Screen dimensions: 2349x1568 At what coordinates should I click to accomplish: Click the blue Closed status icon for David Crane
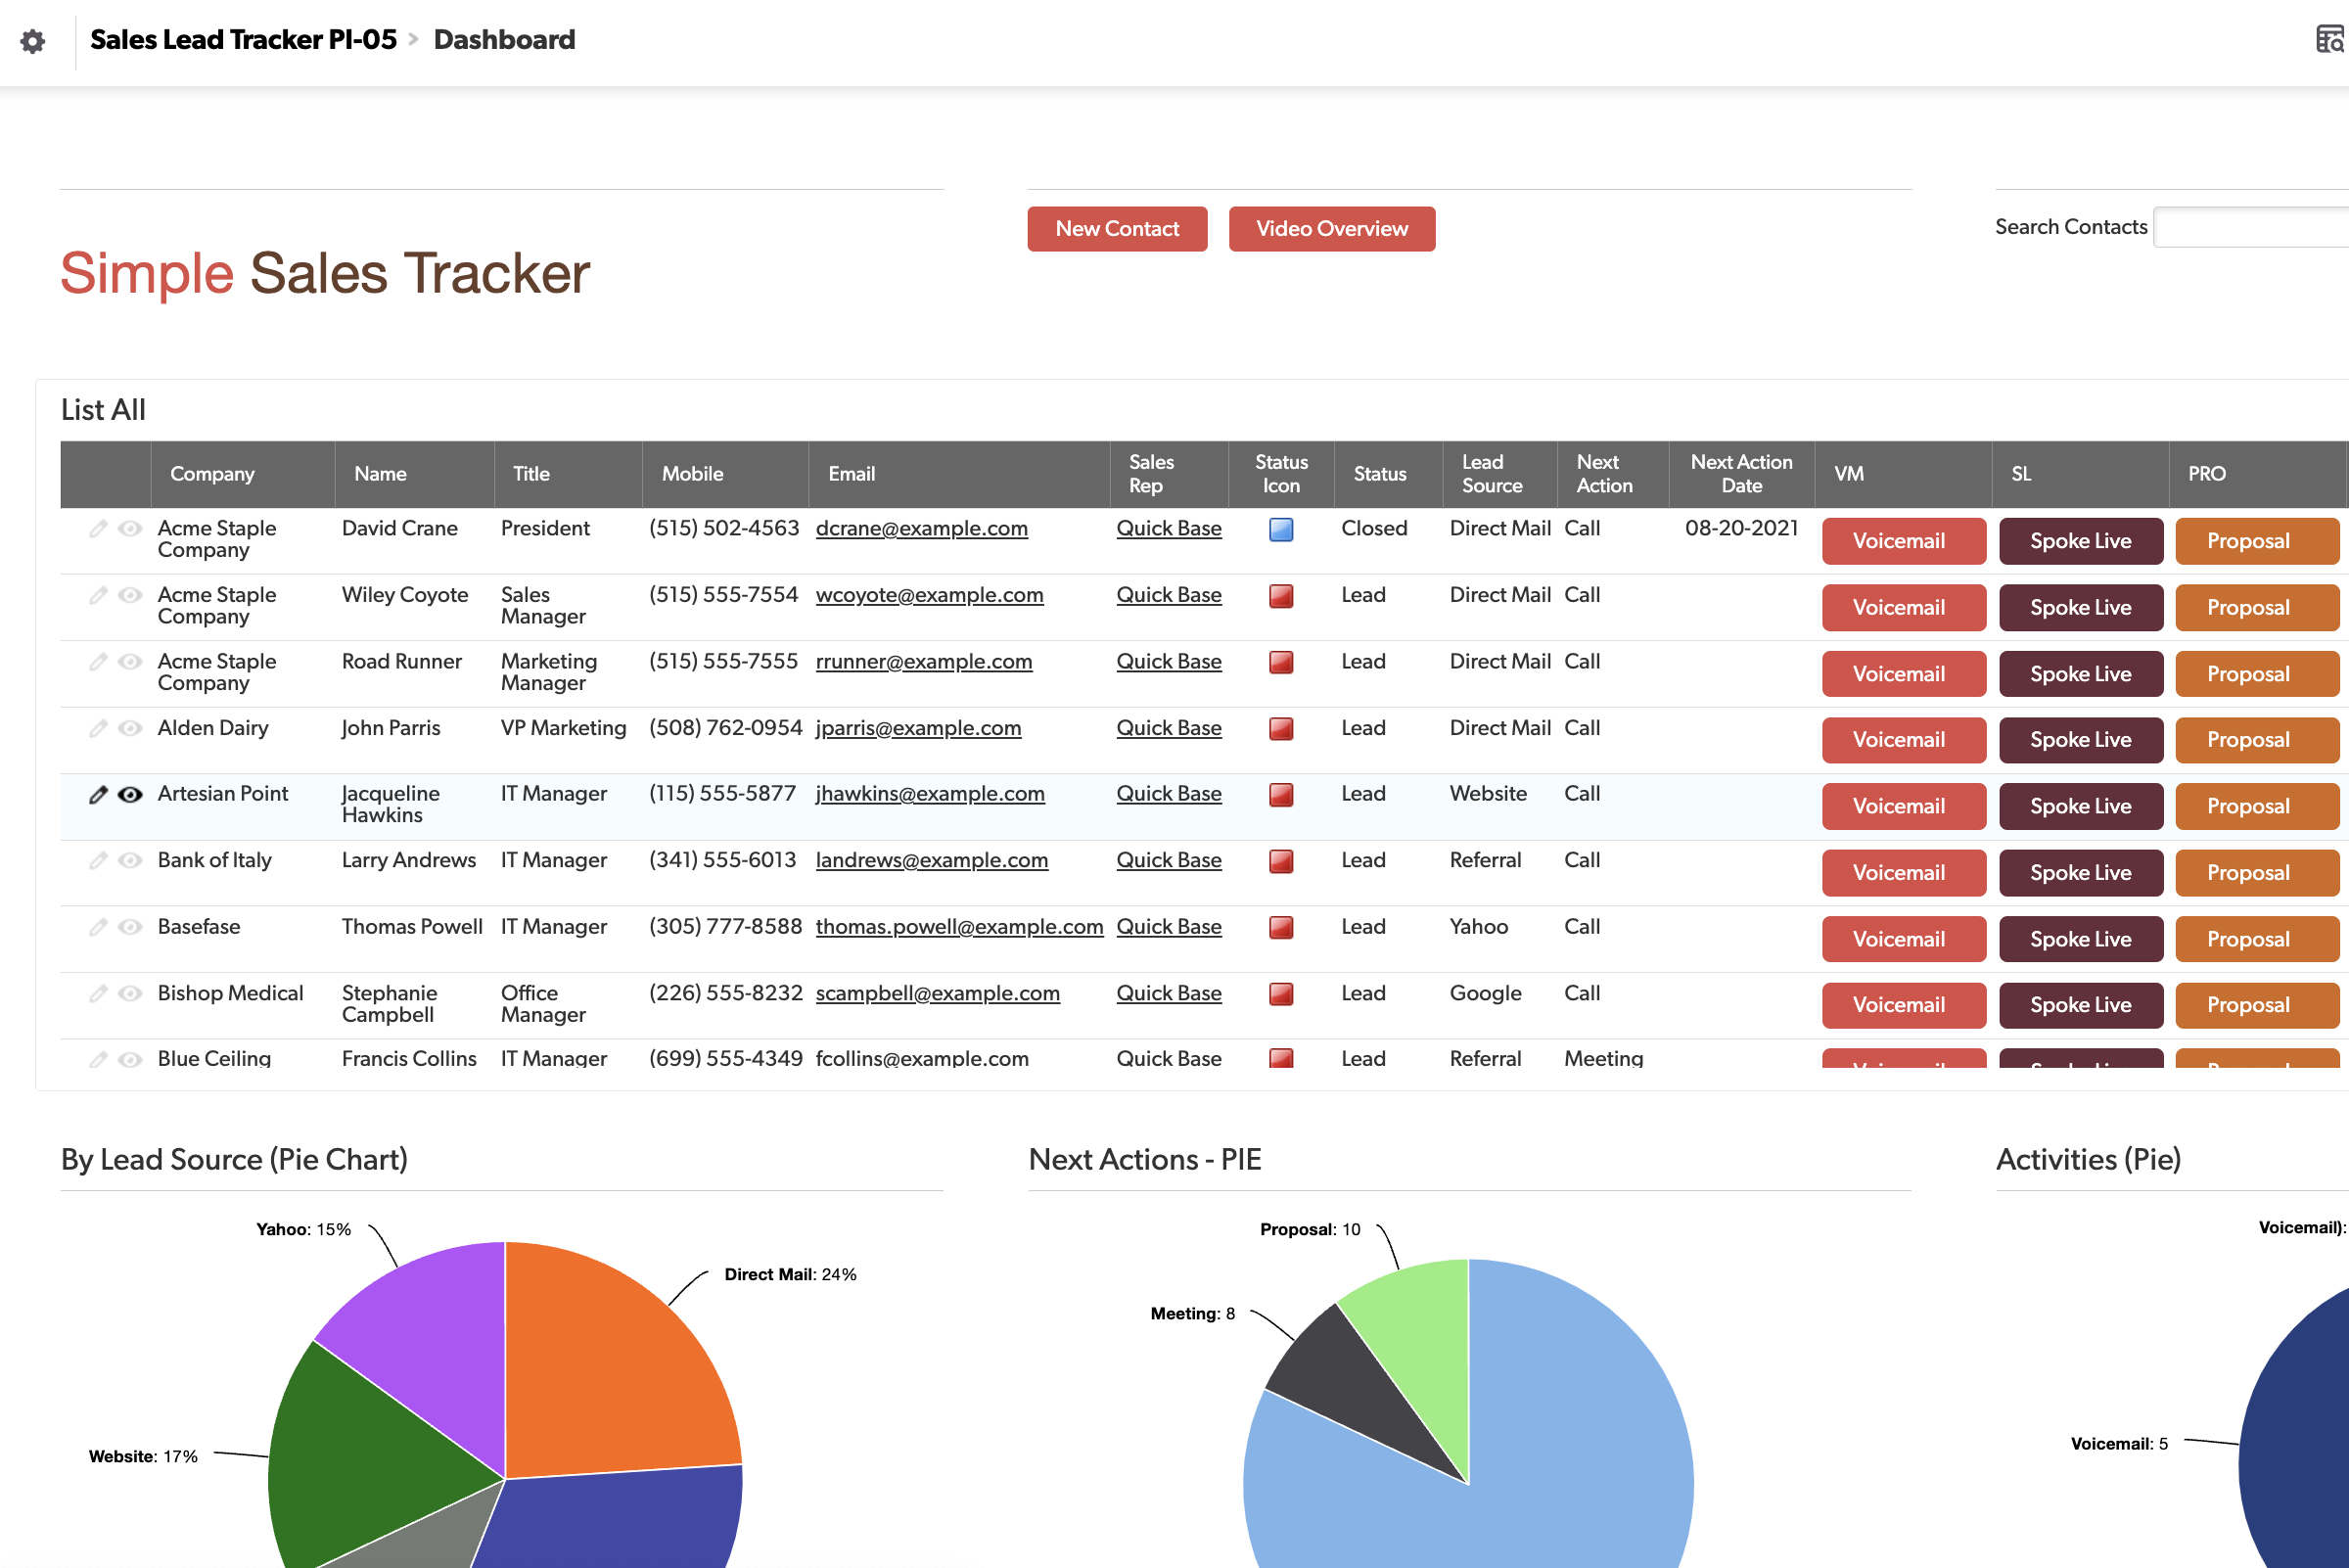coord(1281,530)
